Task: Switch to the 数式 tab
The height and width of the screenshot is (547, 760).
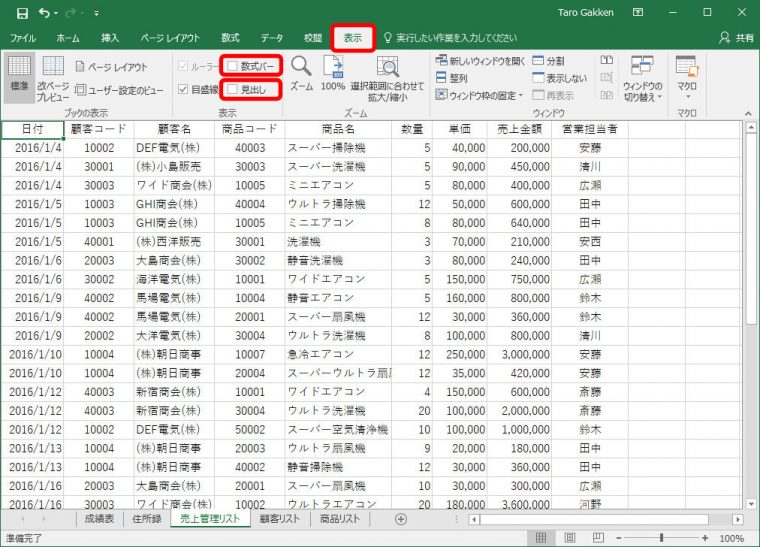Action: click(x=230, y=38)
